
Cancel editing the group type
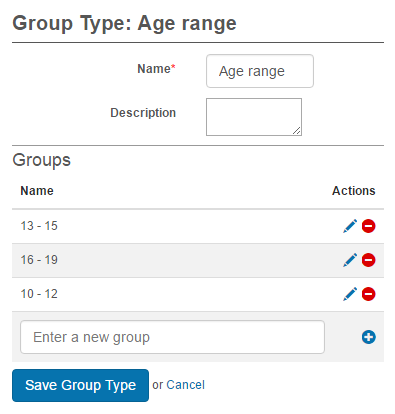(x=185, y=385)
